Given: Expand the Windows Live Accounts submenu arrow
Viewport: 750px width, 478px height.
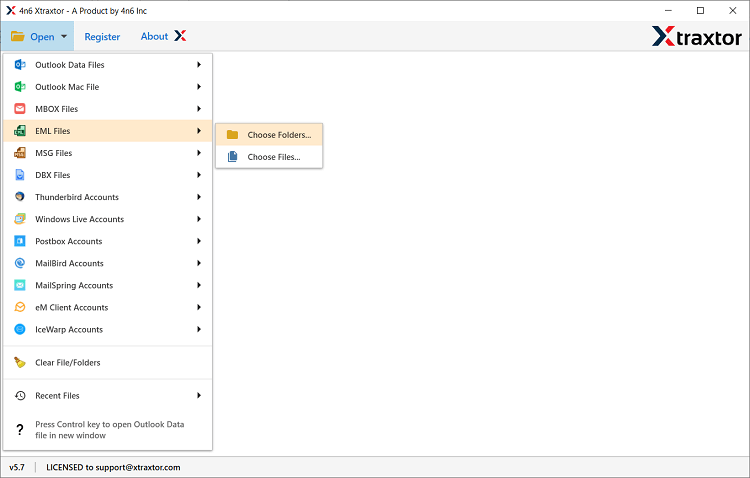Looking at the screenshot, I should coord(199,219).
